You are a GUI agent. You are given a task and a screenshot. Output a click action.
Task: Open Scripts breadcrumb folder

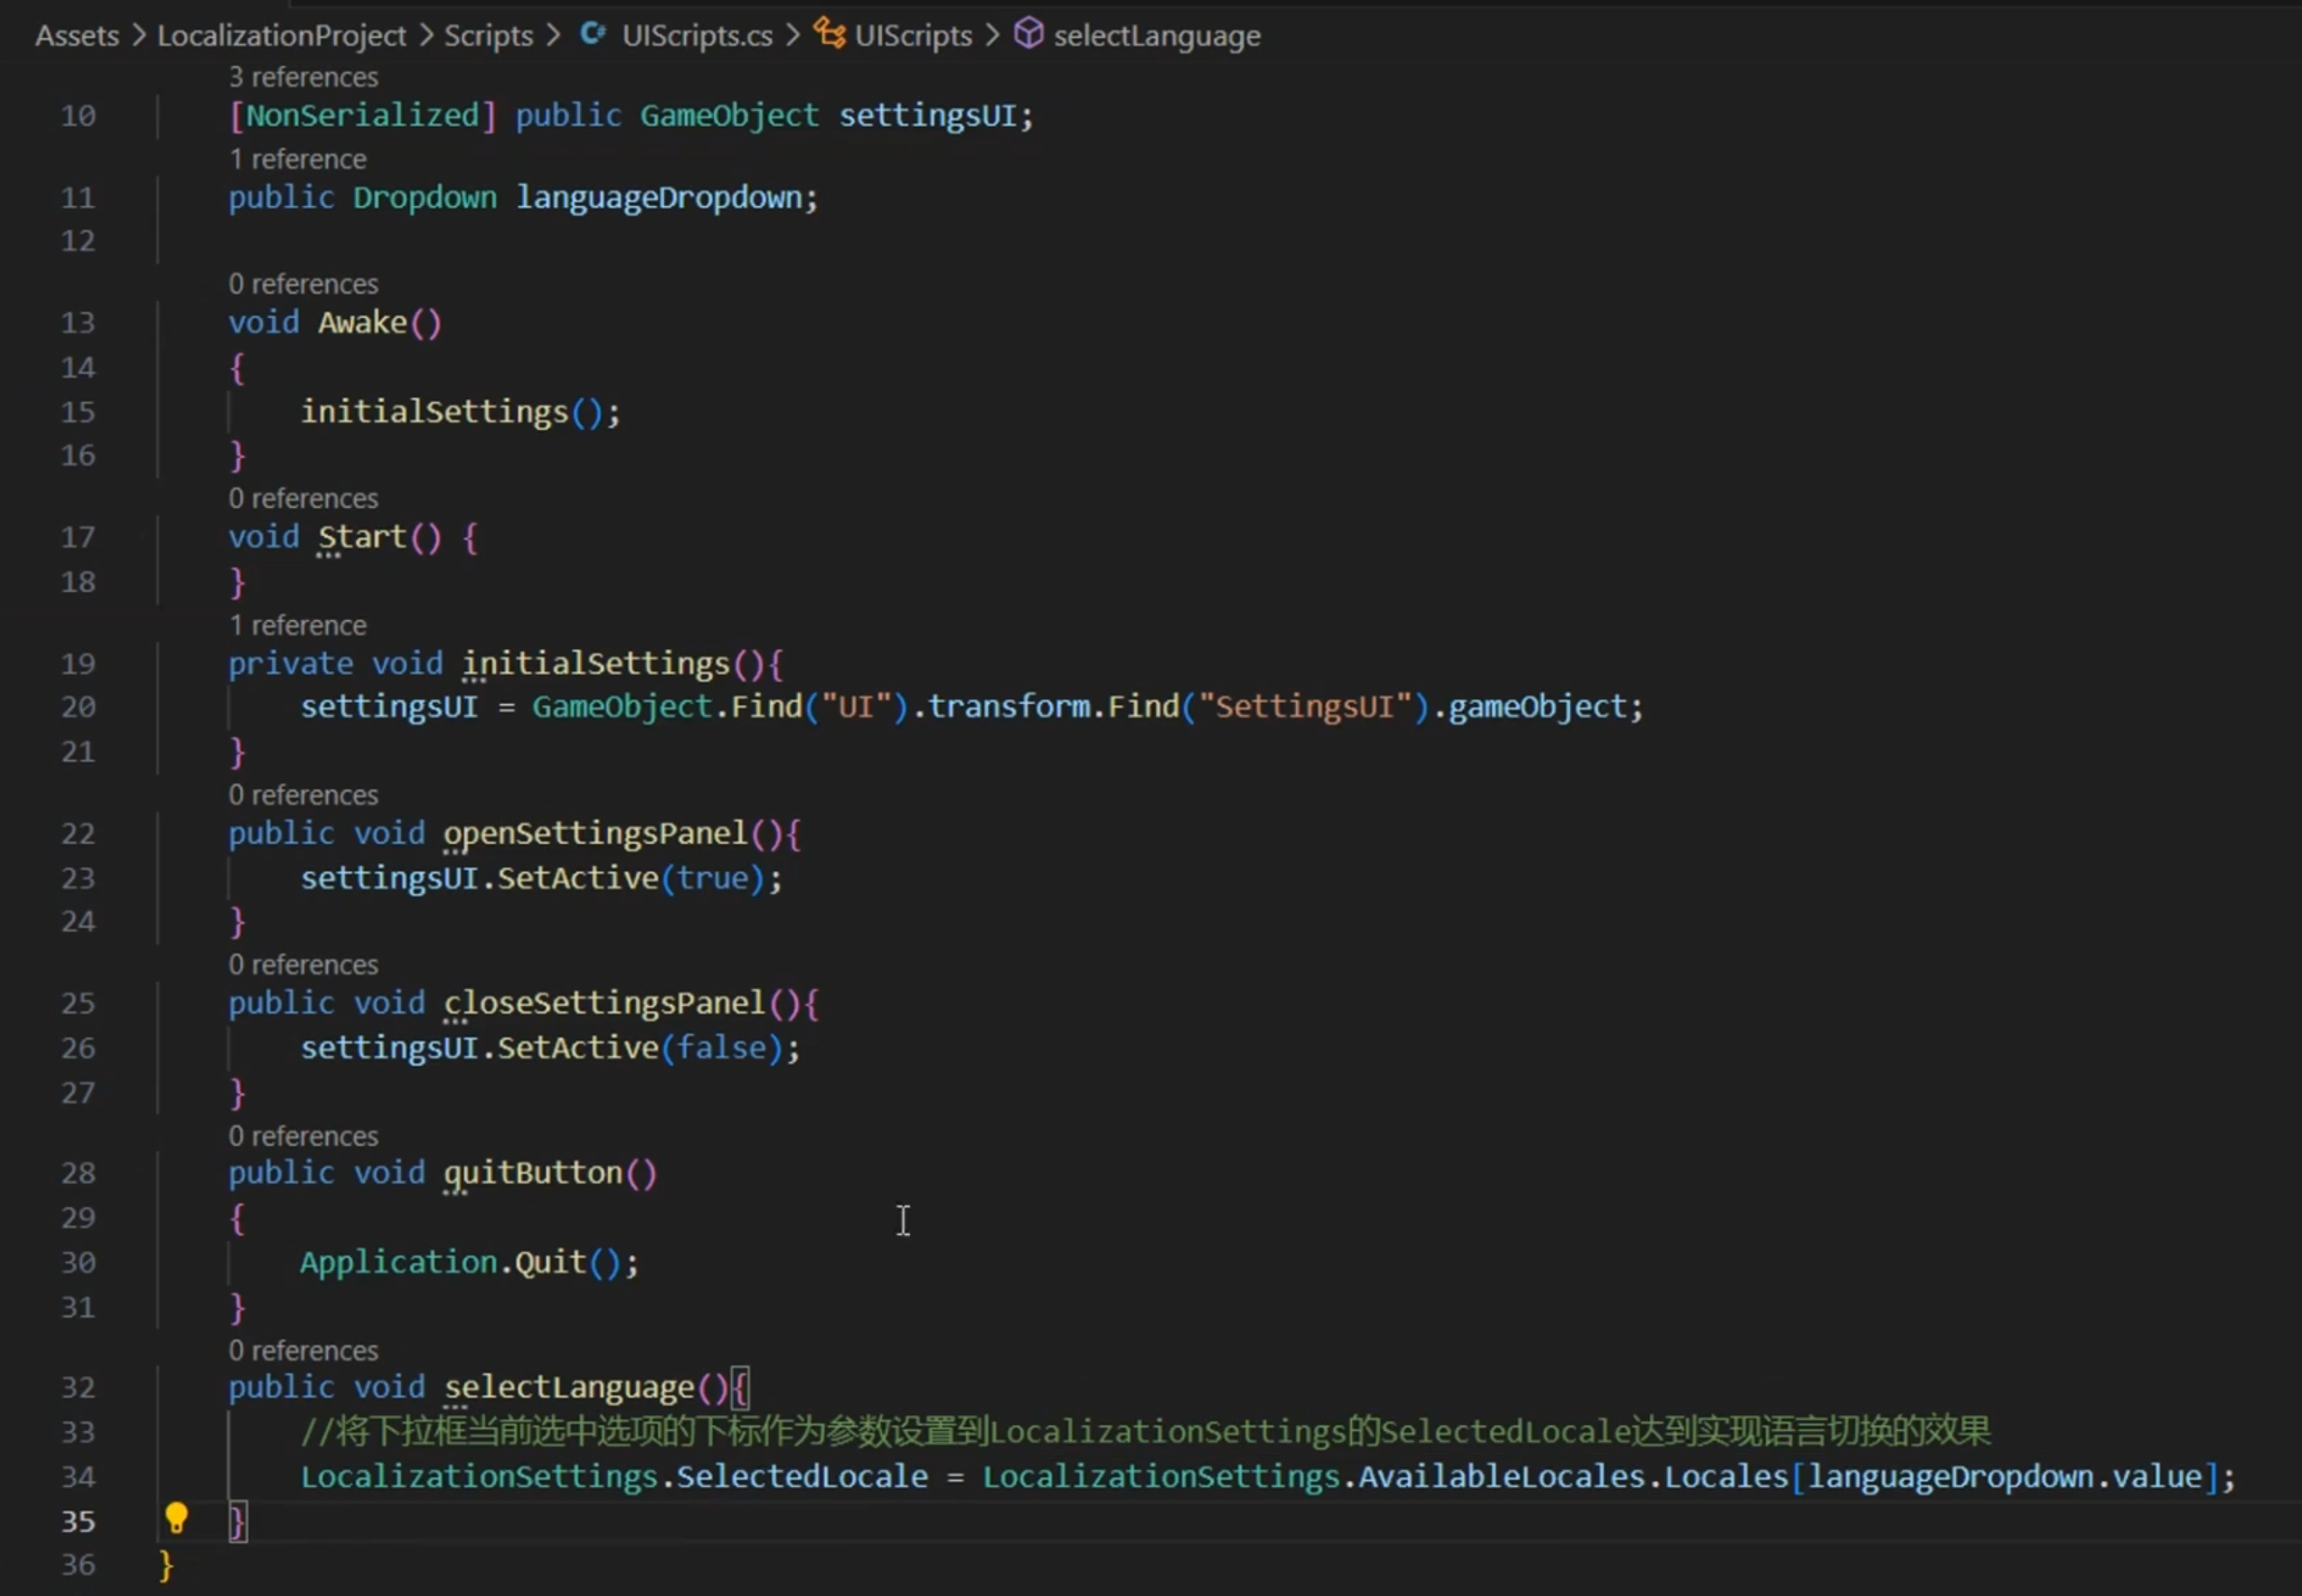(x=488, y=36)
